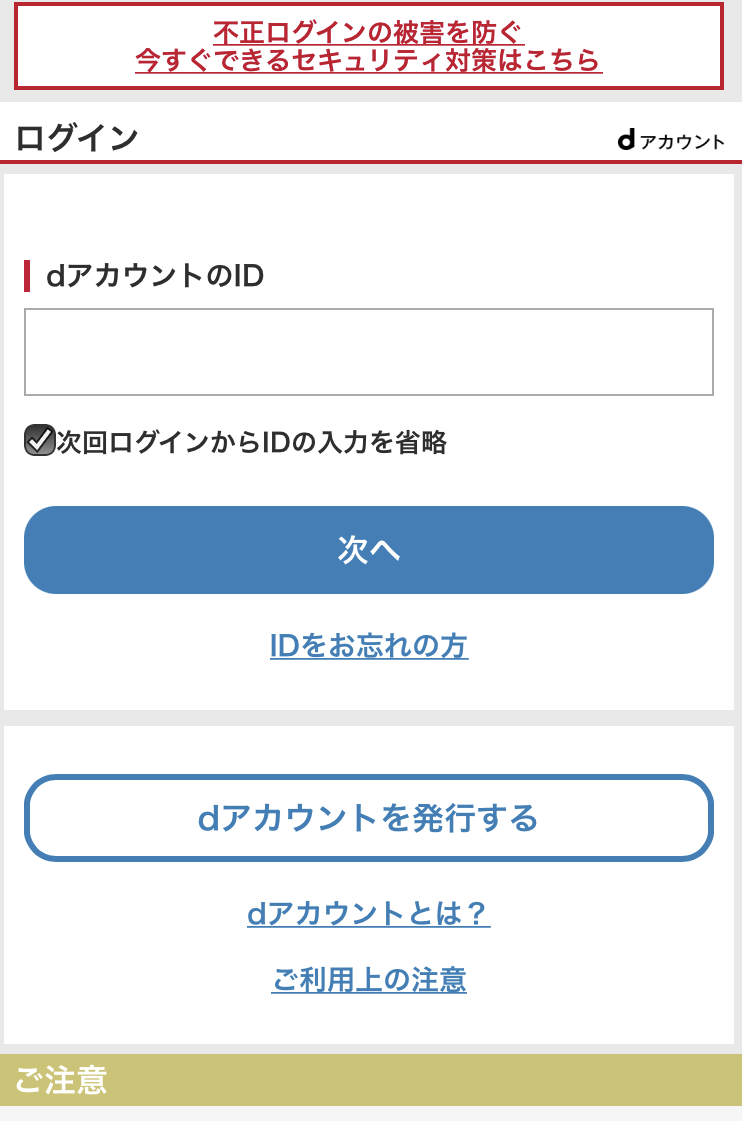Toggle the ID入力を省略 checkbox
742x1121 pixels.
click(39, 441)
